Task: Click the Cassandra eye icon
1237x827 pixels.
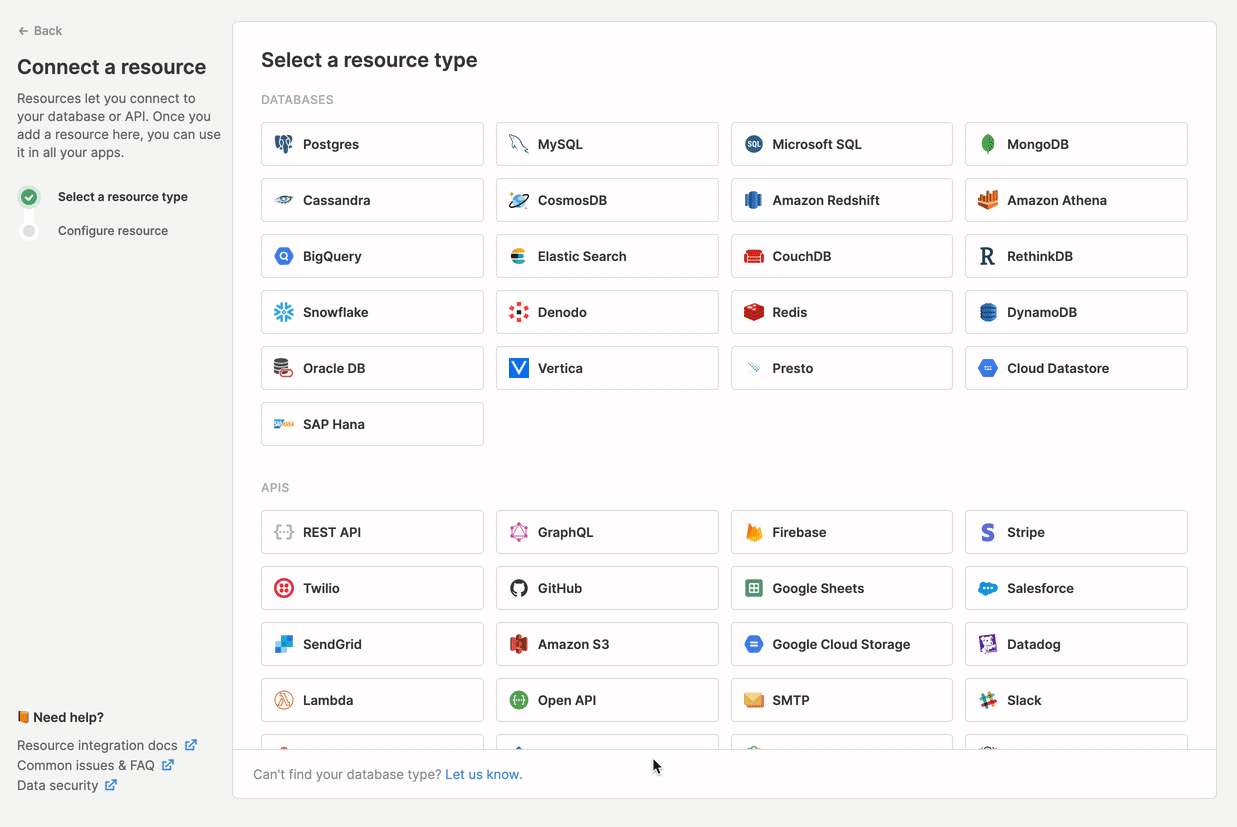Action: (x=284, y=200)
